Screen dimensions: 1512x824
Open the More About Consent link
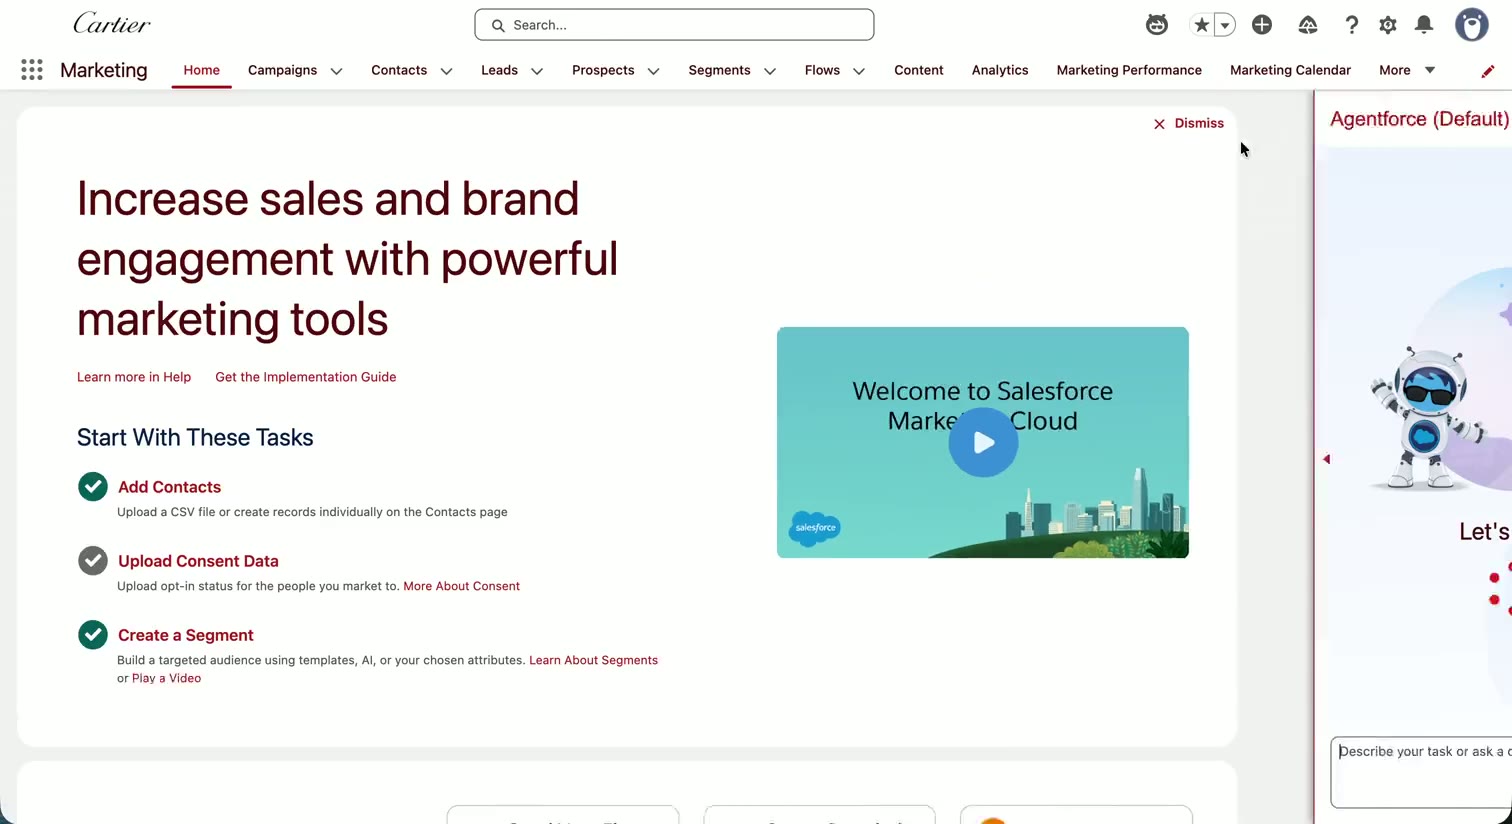pyautogui.click(x=462, y=586)
